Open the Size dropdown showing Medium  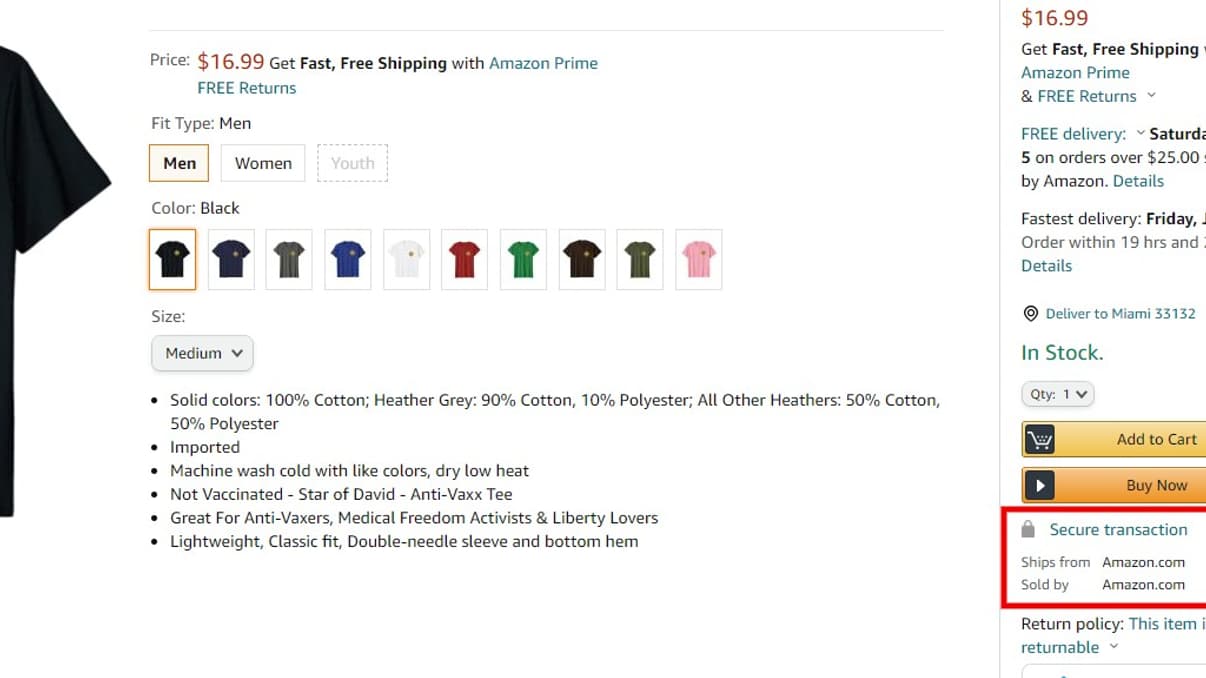pyautogui.click(x=202, y=353)
